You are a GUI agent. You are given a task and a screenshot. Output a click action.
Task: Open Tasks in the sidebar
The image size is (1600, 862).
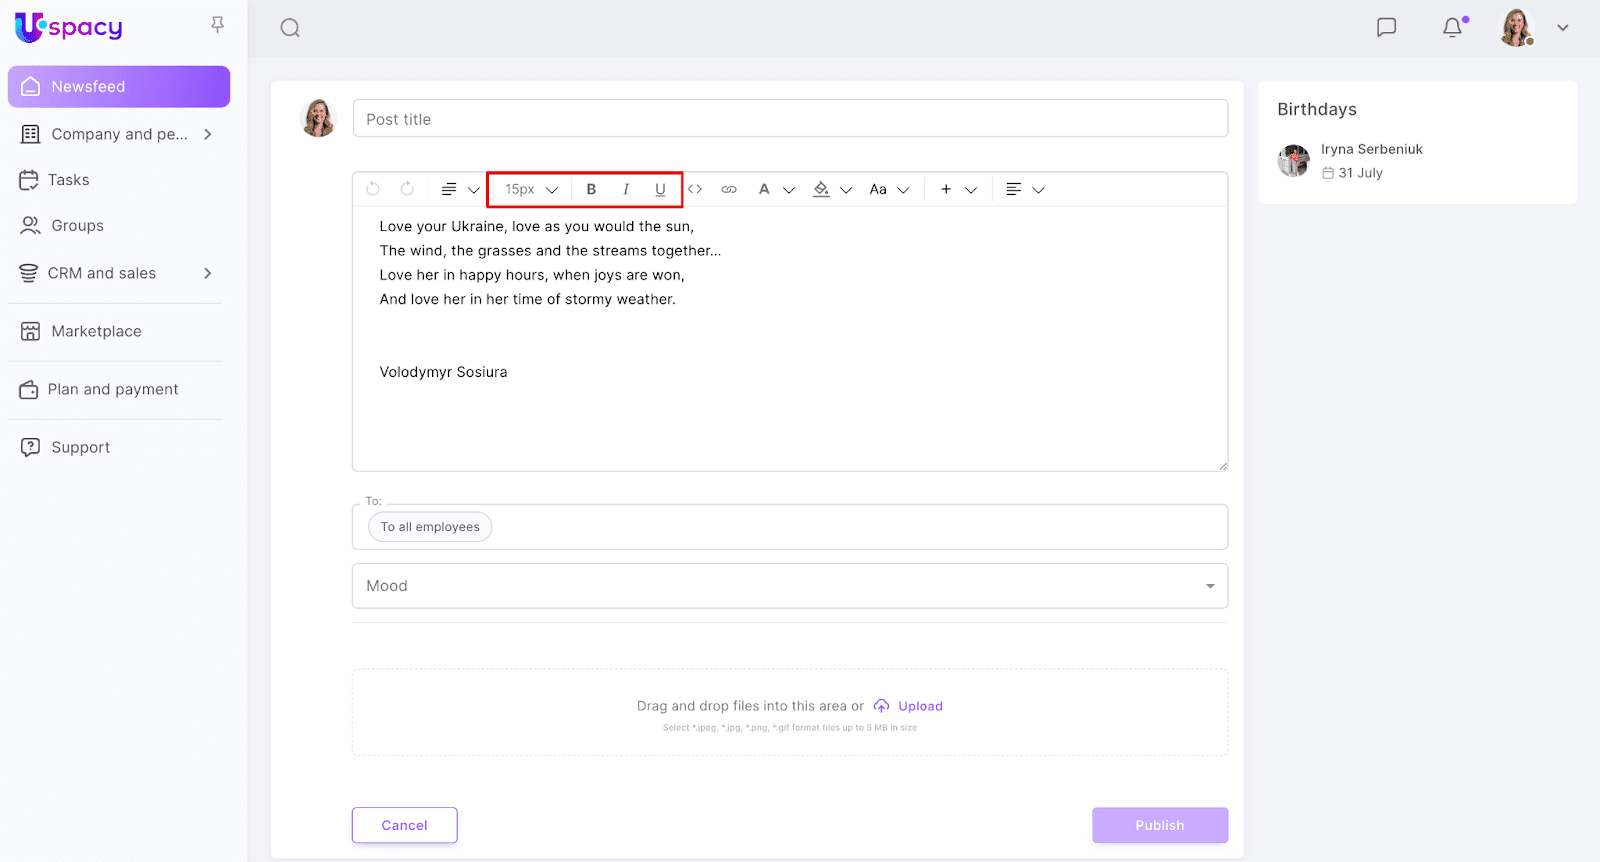pos(68,180)
